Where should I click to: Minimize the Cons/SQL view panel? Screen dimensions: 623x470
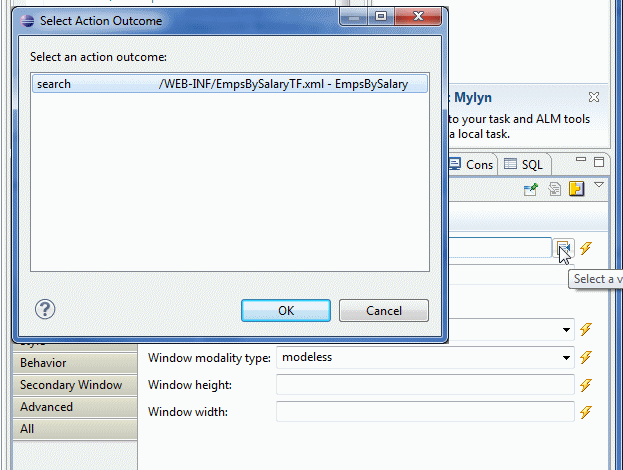coord(581,160)
